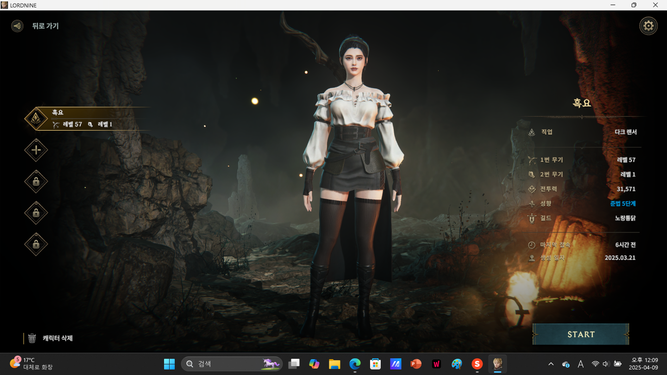This screenshot has width=667, height=375.
Task: Click the middle of the three locked slots
Action: 36,213
